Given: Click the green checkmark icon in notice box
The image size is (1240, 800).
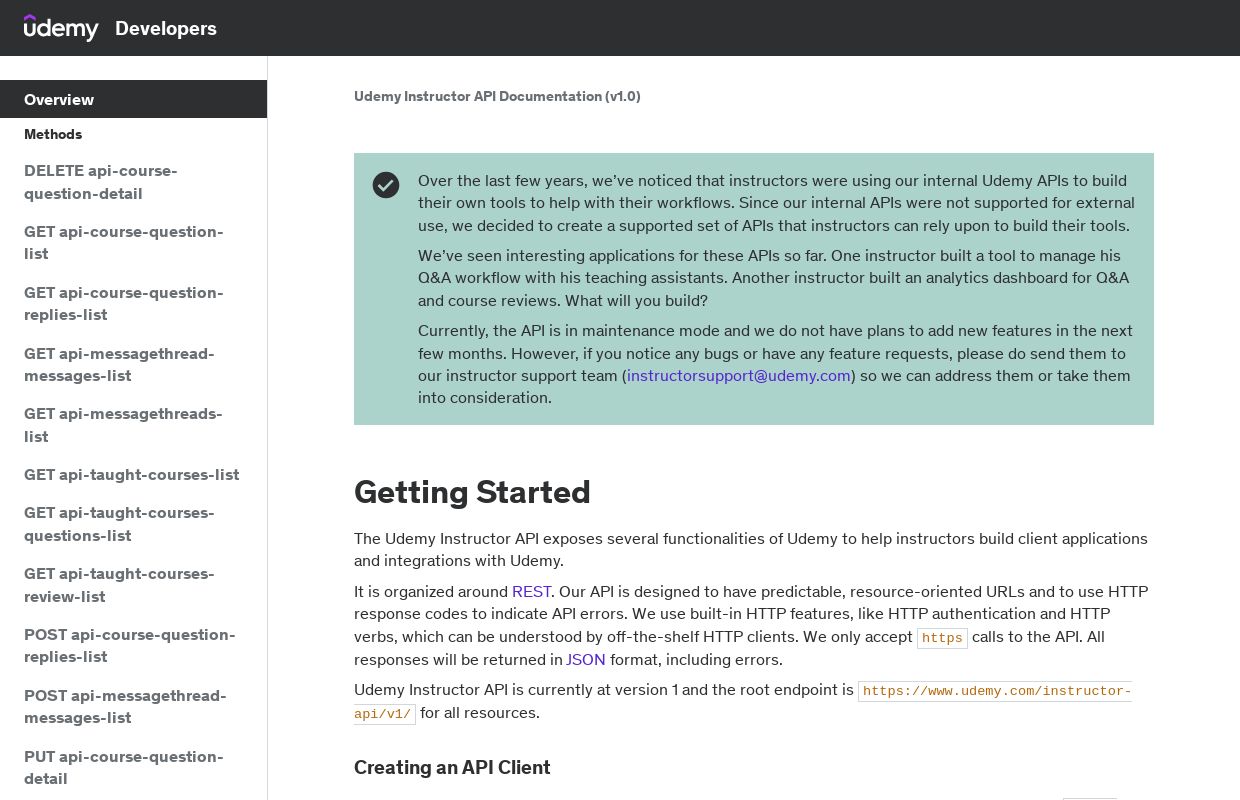Looking at the screenshot, I should 386,185.
